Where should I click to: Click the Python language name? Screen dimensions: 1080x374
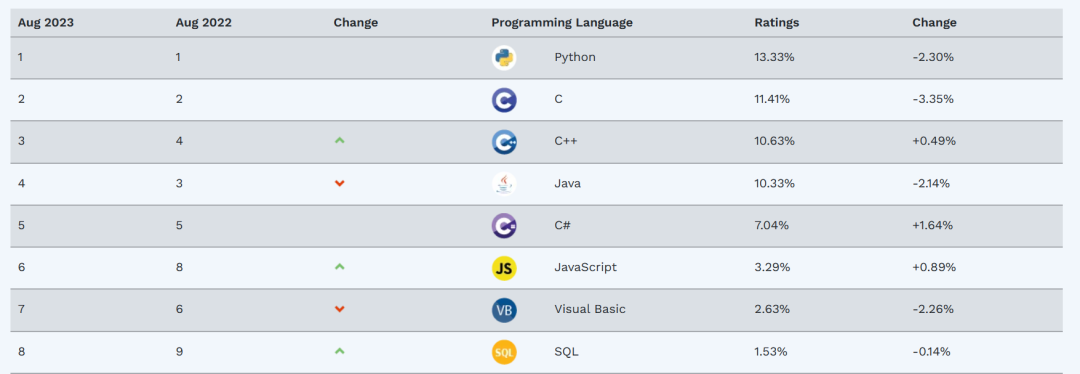pos(575,57)
